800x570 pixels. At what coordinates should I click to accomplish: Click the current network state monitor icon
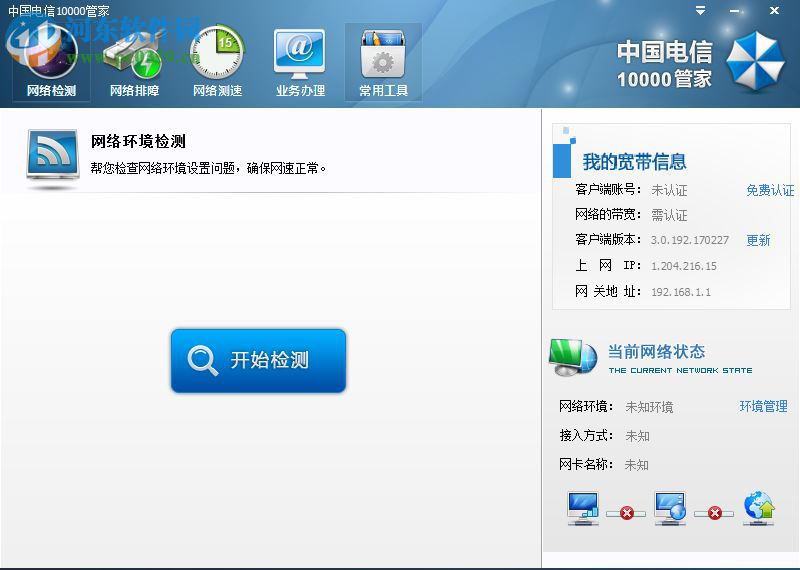coord(573,357)
